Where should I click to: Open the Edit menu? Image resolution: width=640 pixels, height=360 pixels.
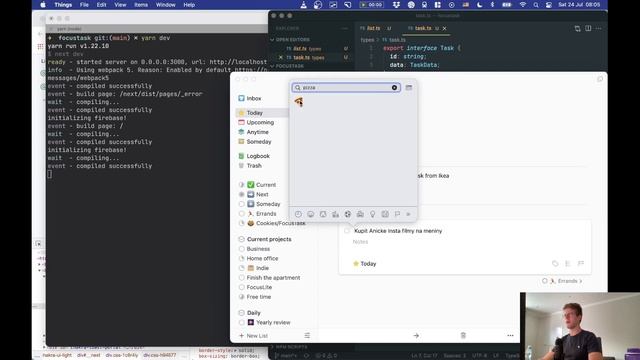click(101, 5)
